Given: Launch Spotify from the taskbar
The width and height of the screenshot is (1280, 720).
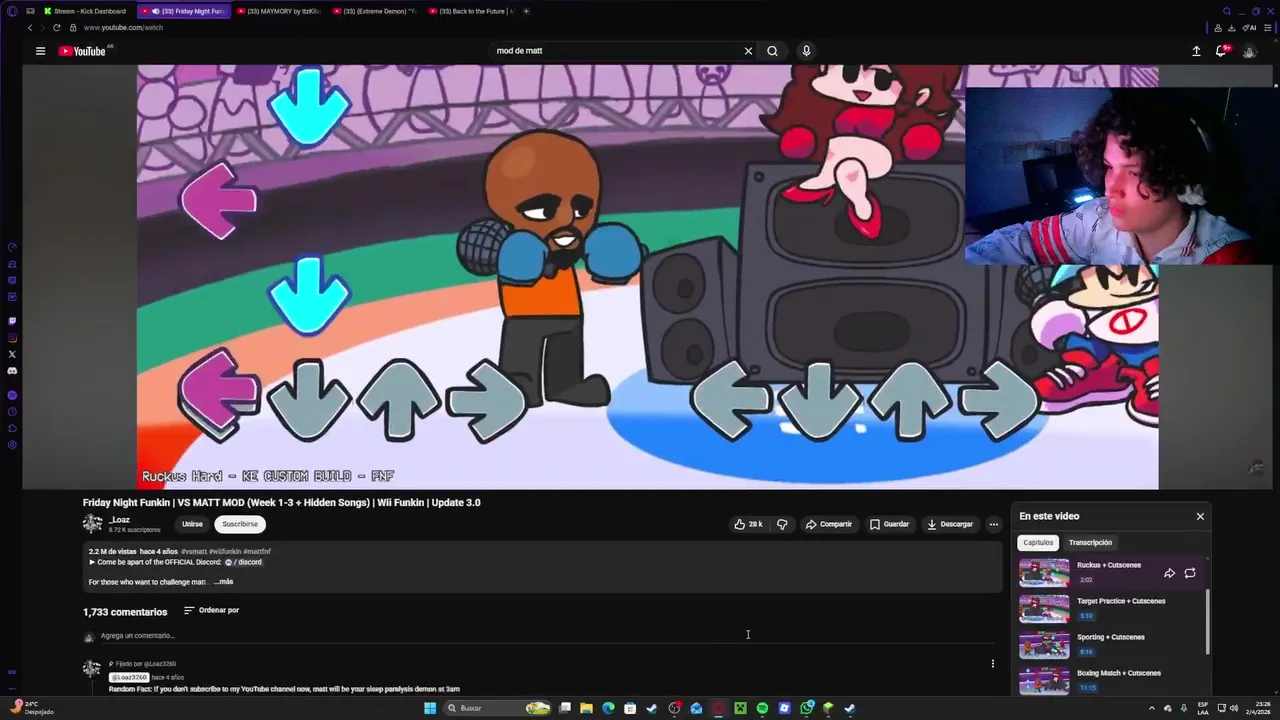Looking at the screenshot, I should click(762, 708).
